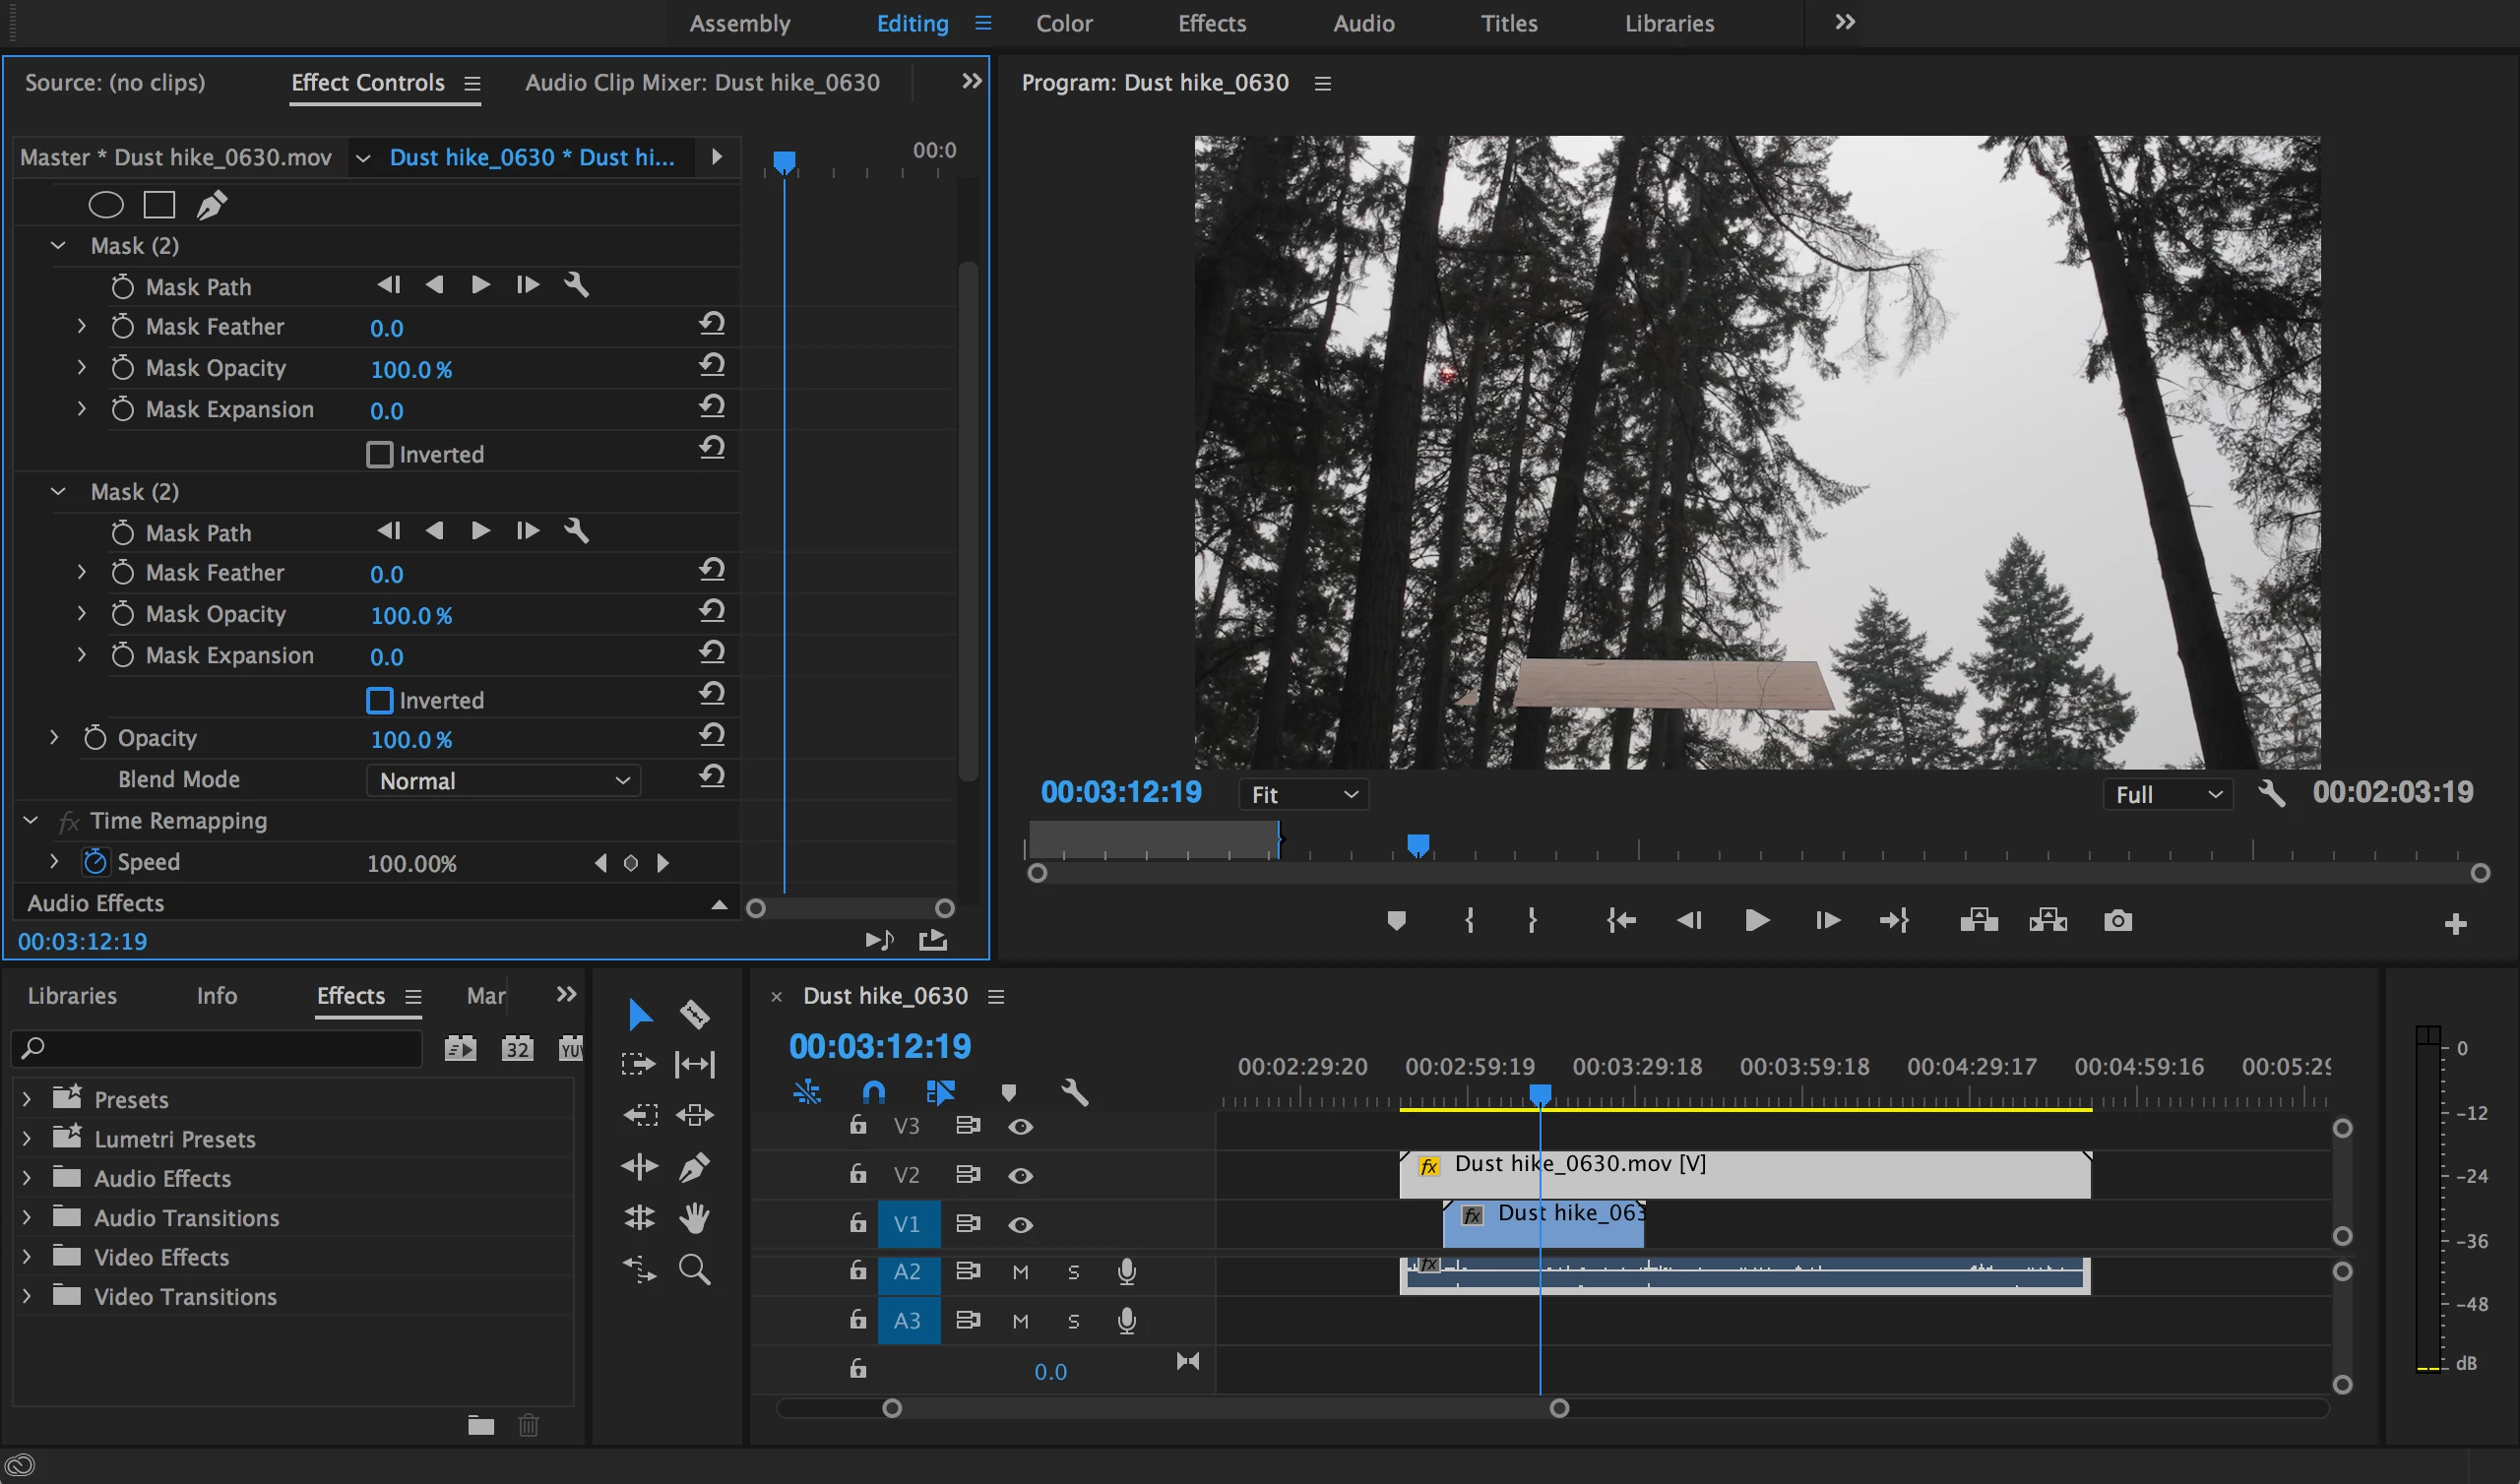The width and height of the screenshot is (2520, 1484).
Task: Check the second mask's Inverted checkbox
Action: pyautogui.click(x=380, y=700)
